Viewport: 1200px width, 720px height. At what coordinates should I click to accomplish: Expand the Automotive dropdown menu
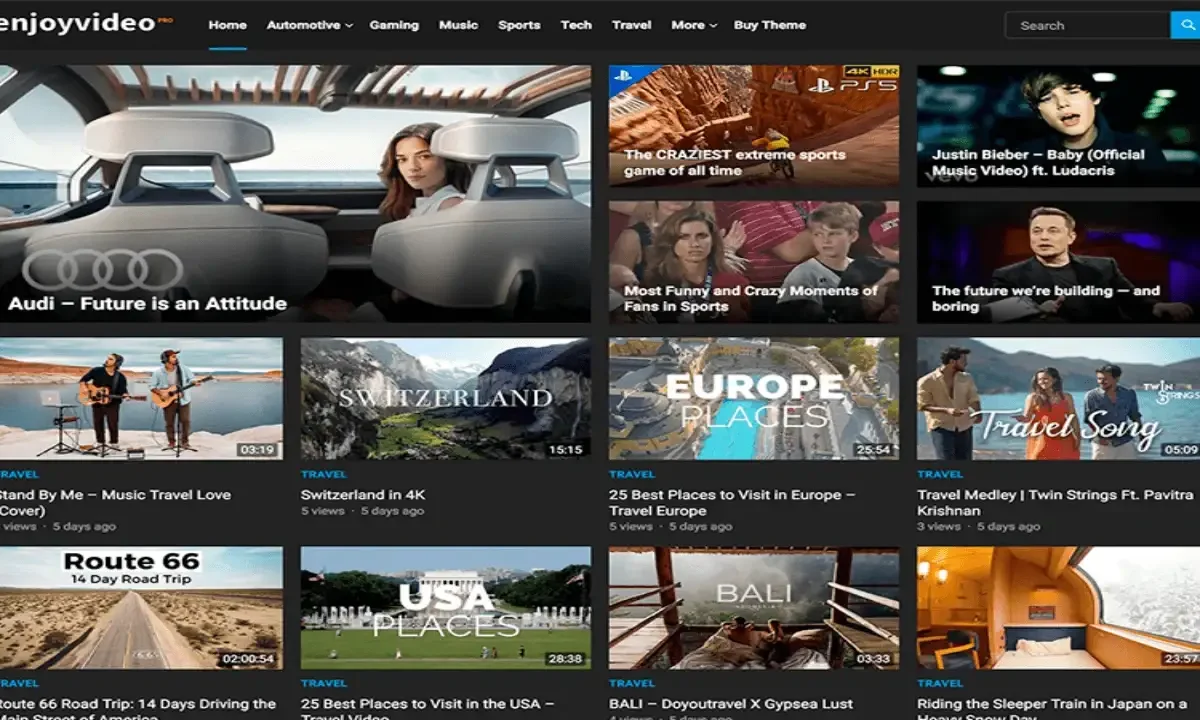309,25
